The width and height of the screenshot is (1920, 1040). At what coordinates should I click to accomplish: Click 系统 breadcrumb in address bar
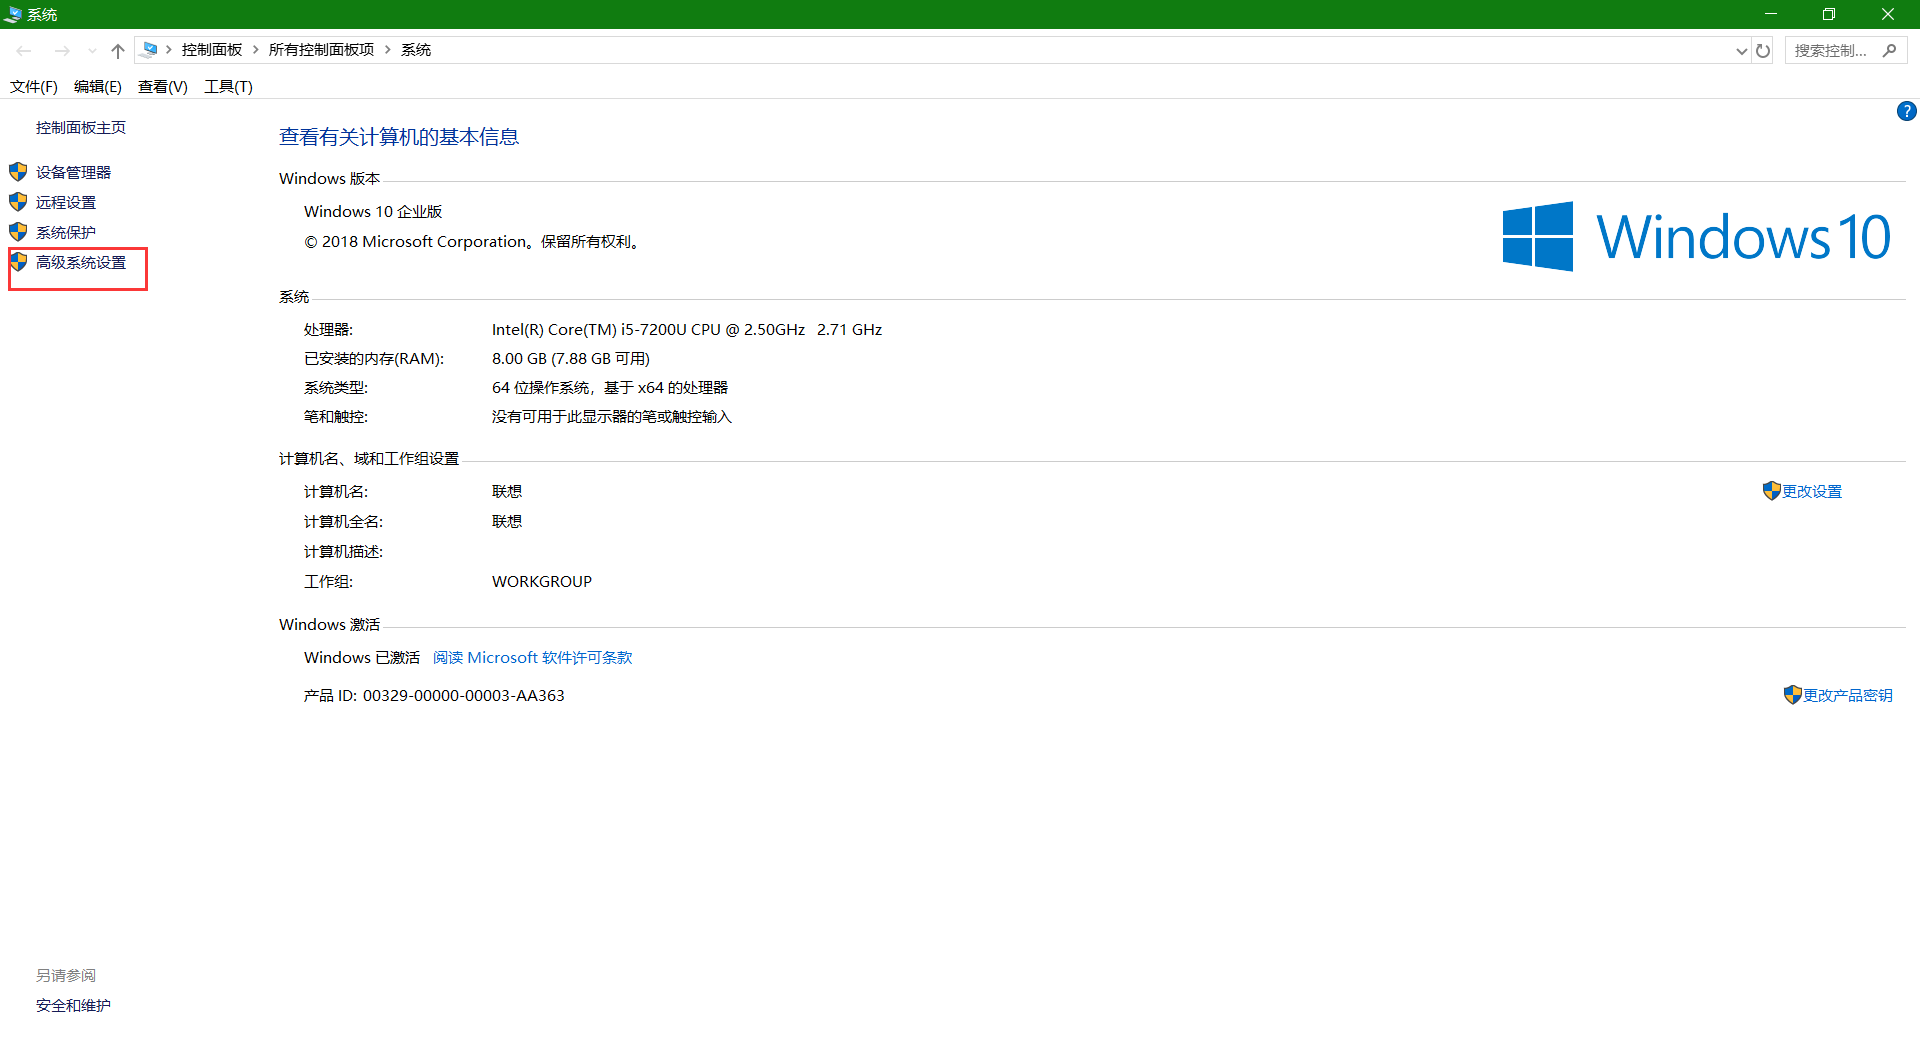pyautogui.click(x=416, y=49)
